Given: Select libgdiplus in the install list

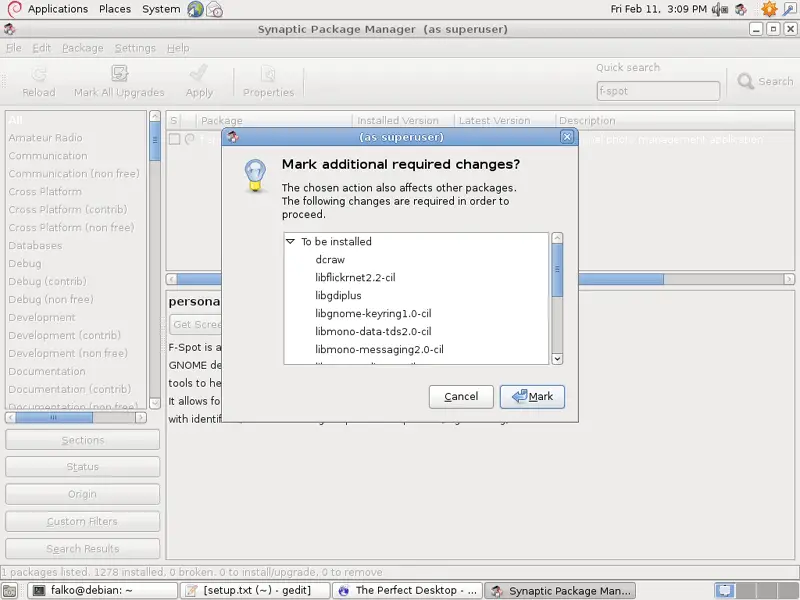Looking at the screenshot, I should [x=338, y=295].
